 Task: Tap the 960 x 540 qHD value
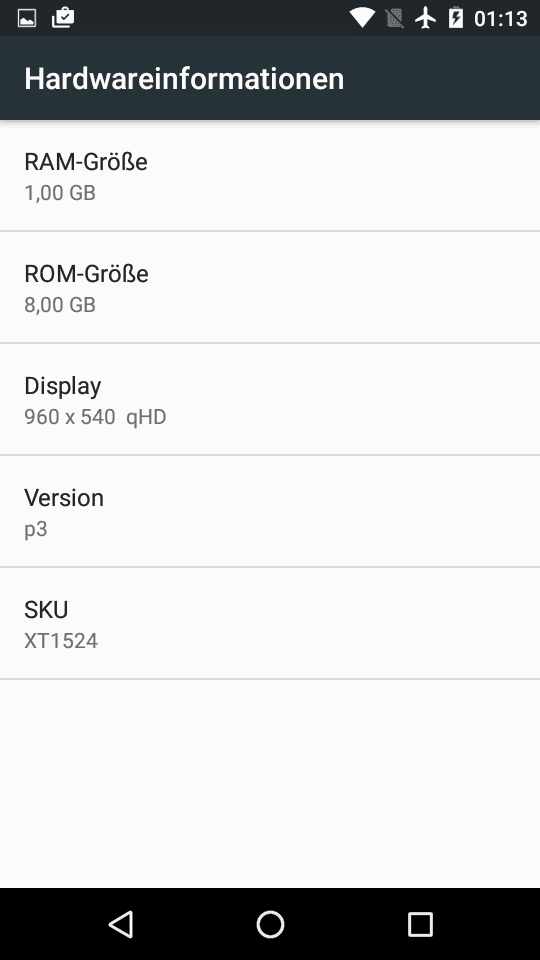coord(96,417)
